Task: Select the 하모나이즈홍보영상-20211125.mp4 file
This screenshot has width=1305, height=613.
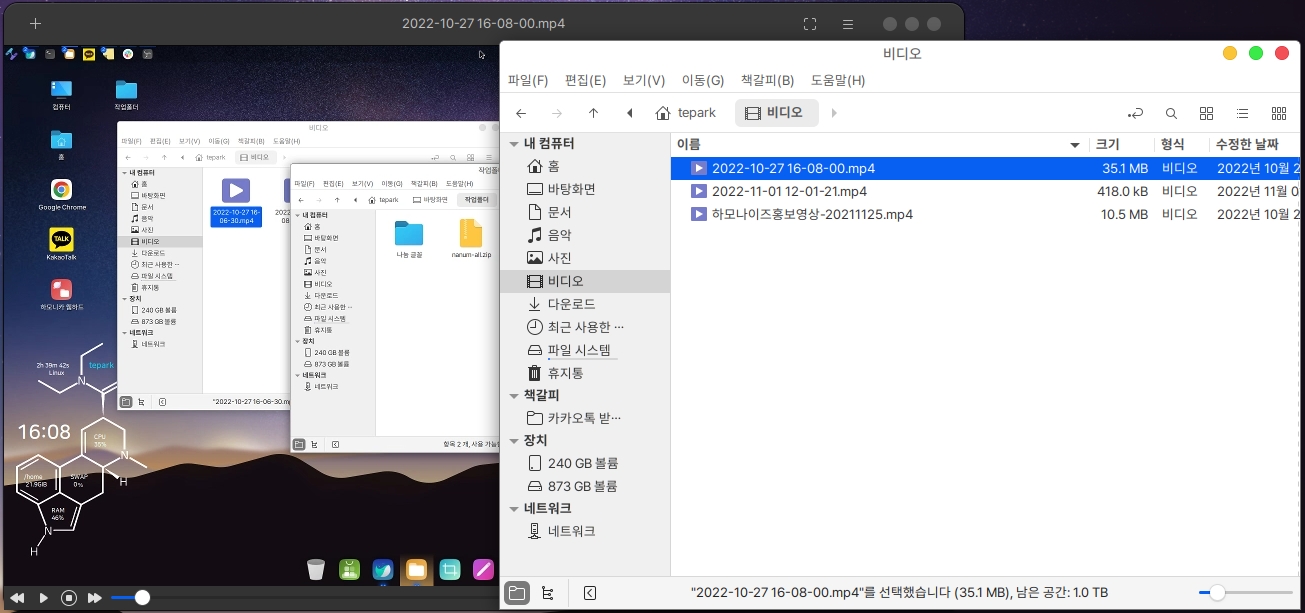Action: tap(811, 214)
